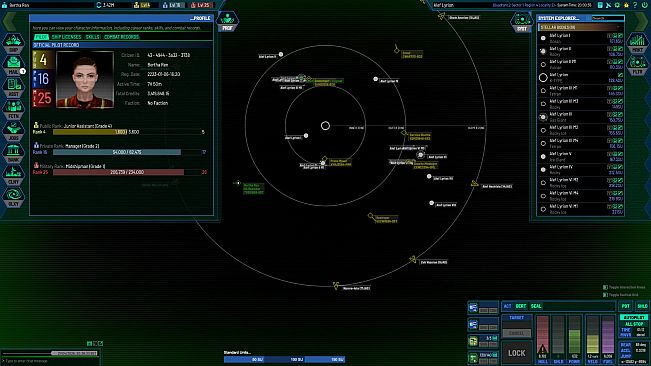
Task: Open the JOBS sidebar icon
Action: click(13, 132)
